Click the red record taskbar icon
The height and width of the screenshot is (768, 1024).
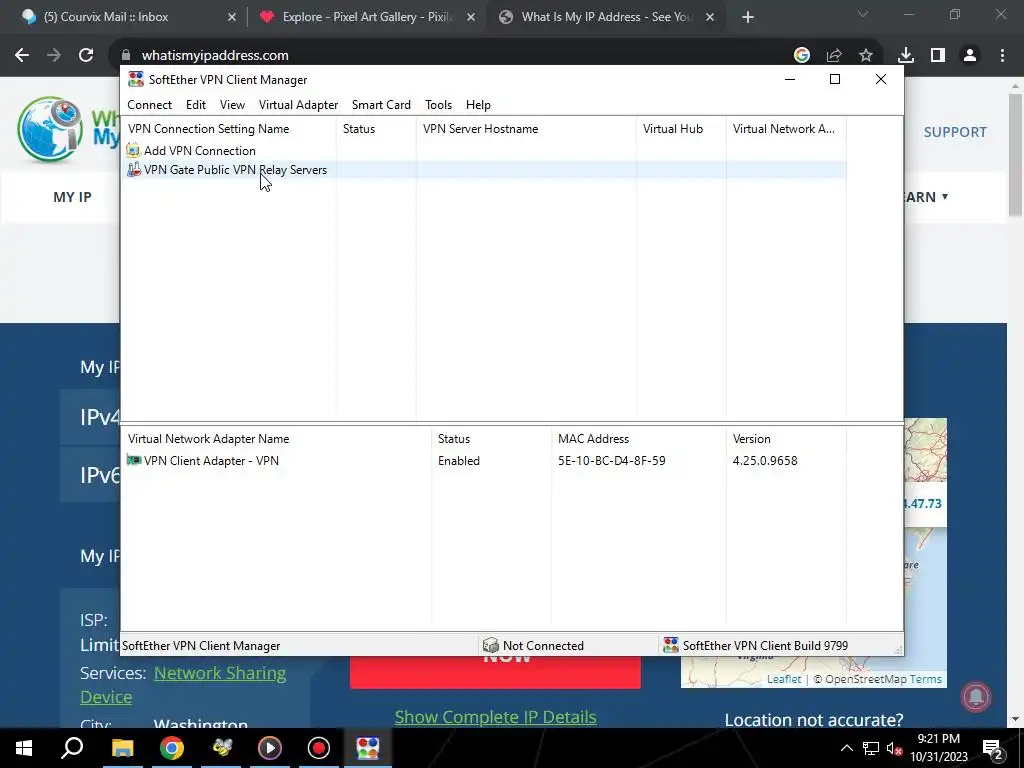coord(319,748)
